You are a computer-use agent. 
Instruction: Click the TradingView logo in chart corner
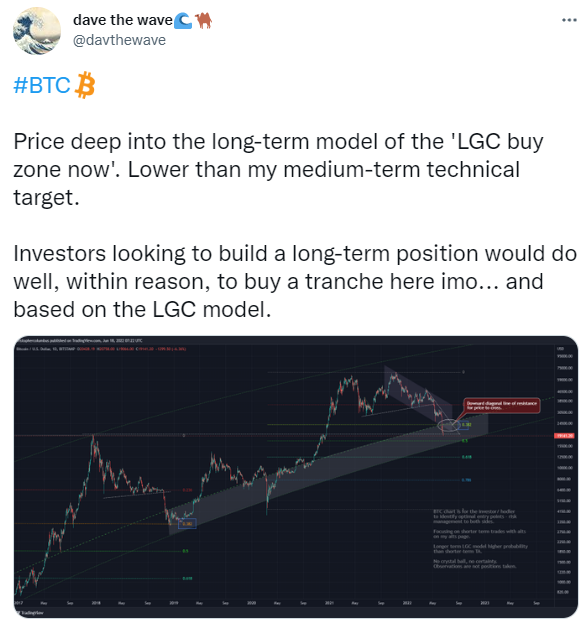(30, 612)
